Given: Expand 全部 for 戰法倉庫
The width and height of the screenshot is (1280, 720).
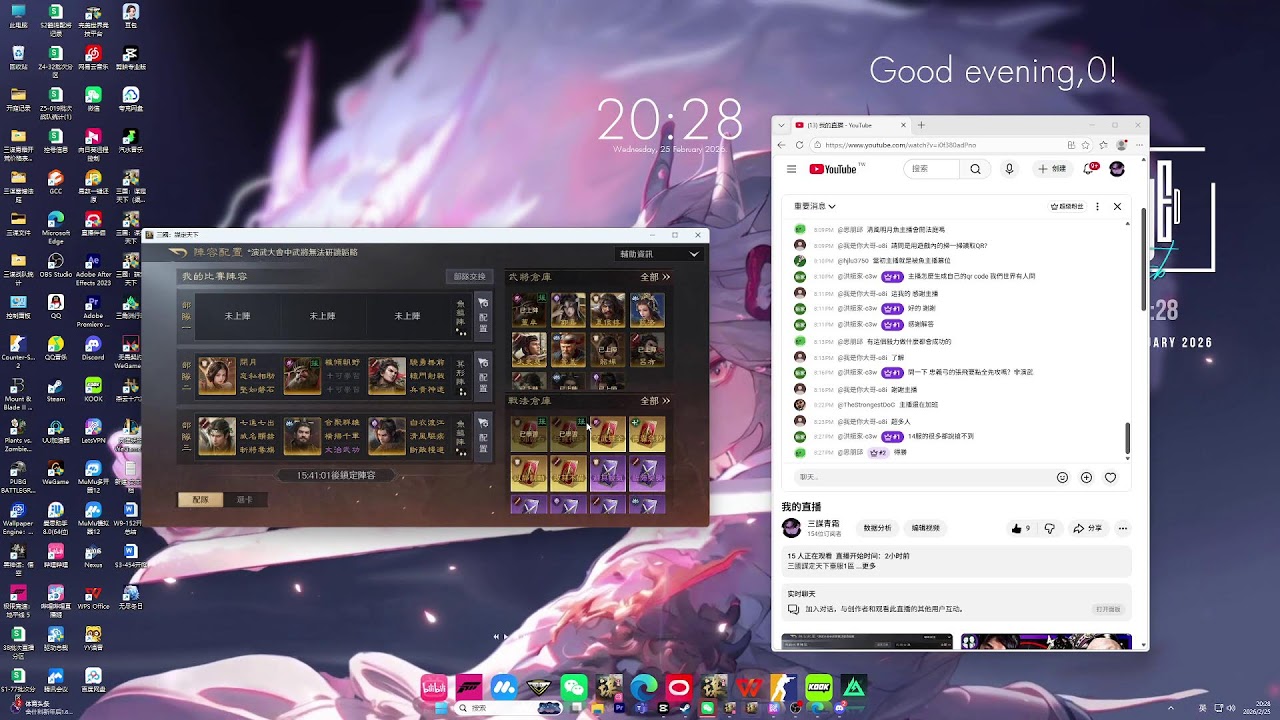Looking at the screenshot, I should point(655,401).
